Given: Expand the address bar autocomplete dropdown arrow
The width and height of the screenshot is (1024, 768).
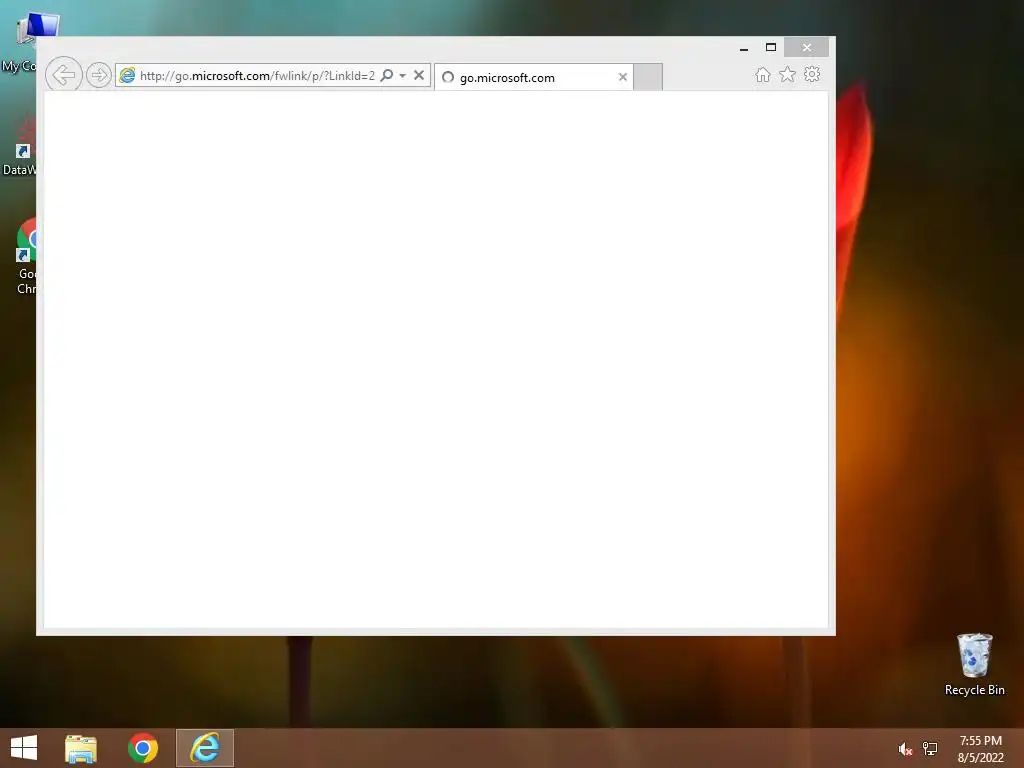Looking at the screenshot, I should (x=403, y=76).
